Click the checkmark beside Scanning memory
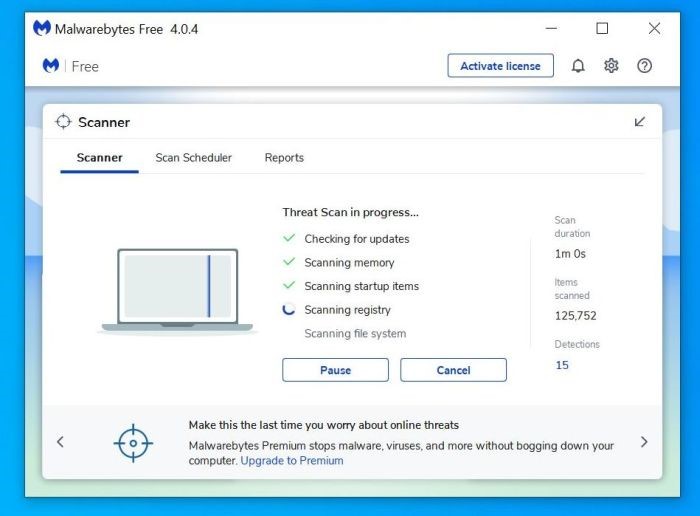The width and height of the screenshot is (700, 516). pyautogui.click(x=289, y=262)
